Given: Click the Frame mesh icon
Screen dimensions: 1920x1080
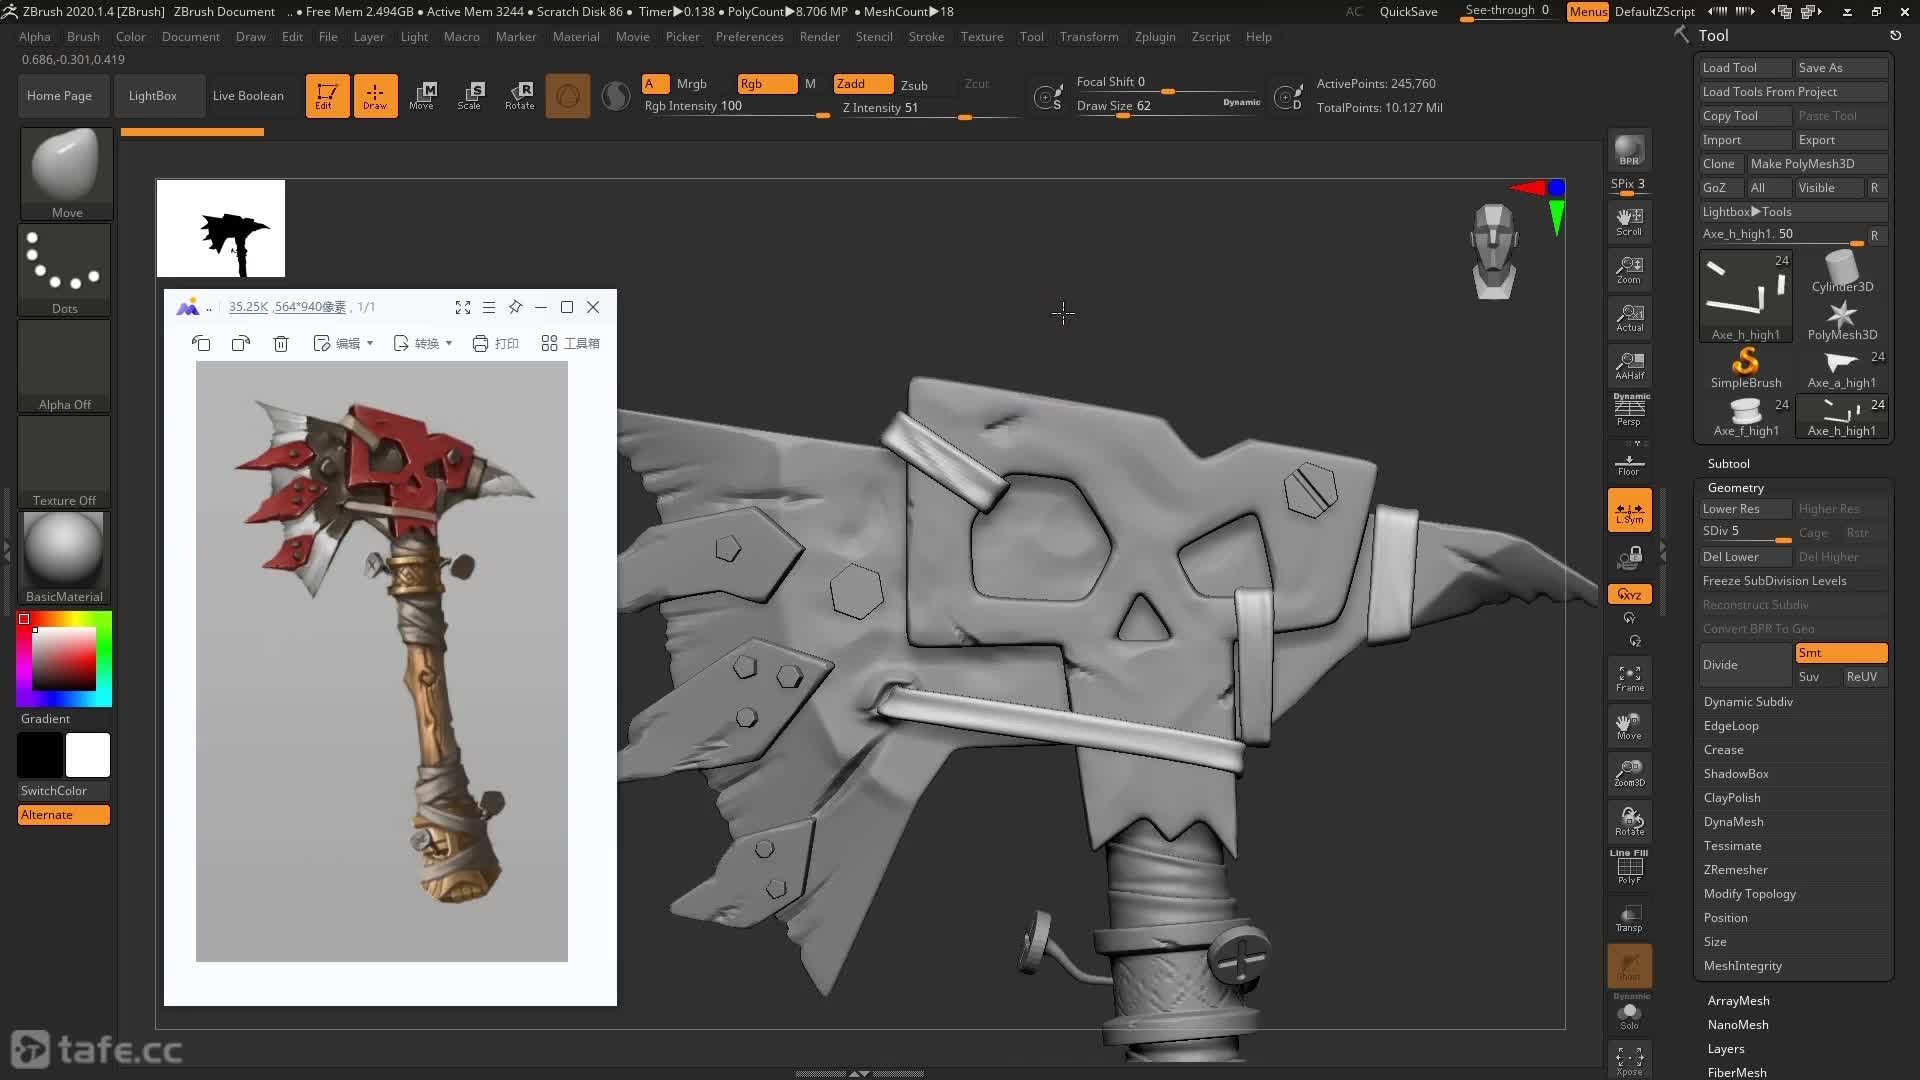Looking at the screenshot, I should [x=1629, y=678].
